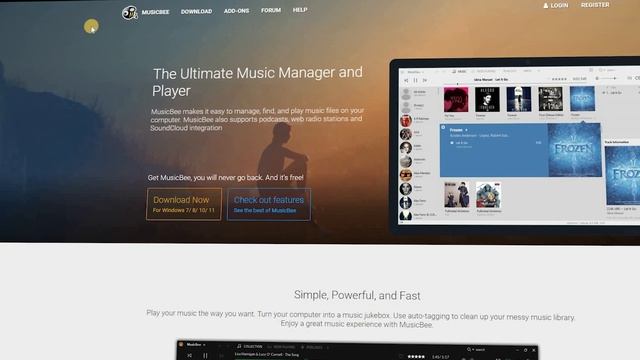Viewport: 640px width, 360px height.
Task: Open the ADD-ONS menu item
Action: point(236,11)
